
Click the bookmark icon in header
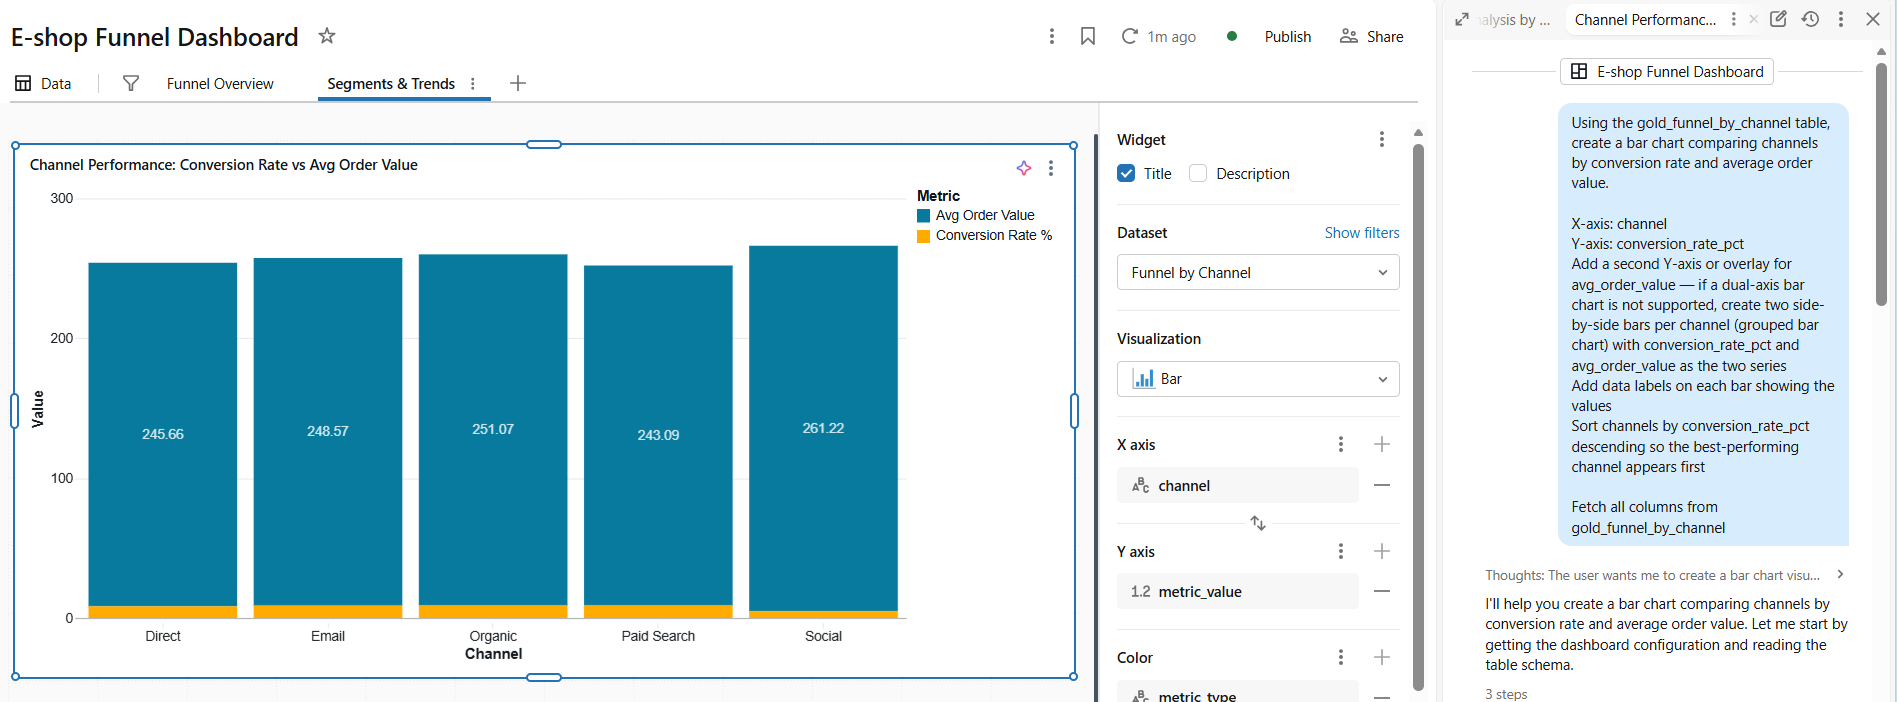(x=1088, y=36)
